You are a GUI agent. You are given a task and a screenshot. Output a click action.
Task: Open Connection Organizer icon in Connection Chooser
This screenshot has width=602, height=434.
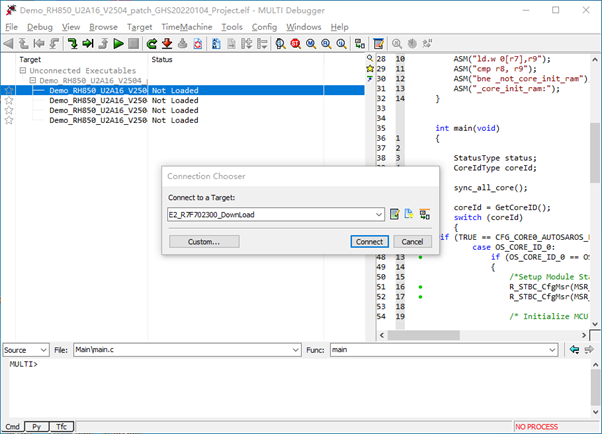point(425,214)
